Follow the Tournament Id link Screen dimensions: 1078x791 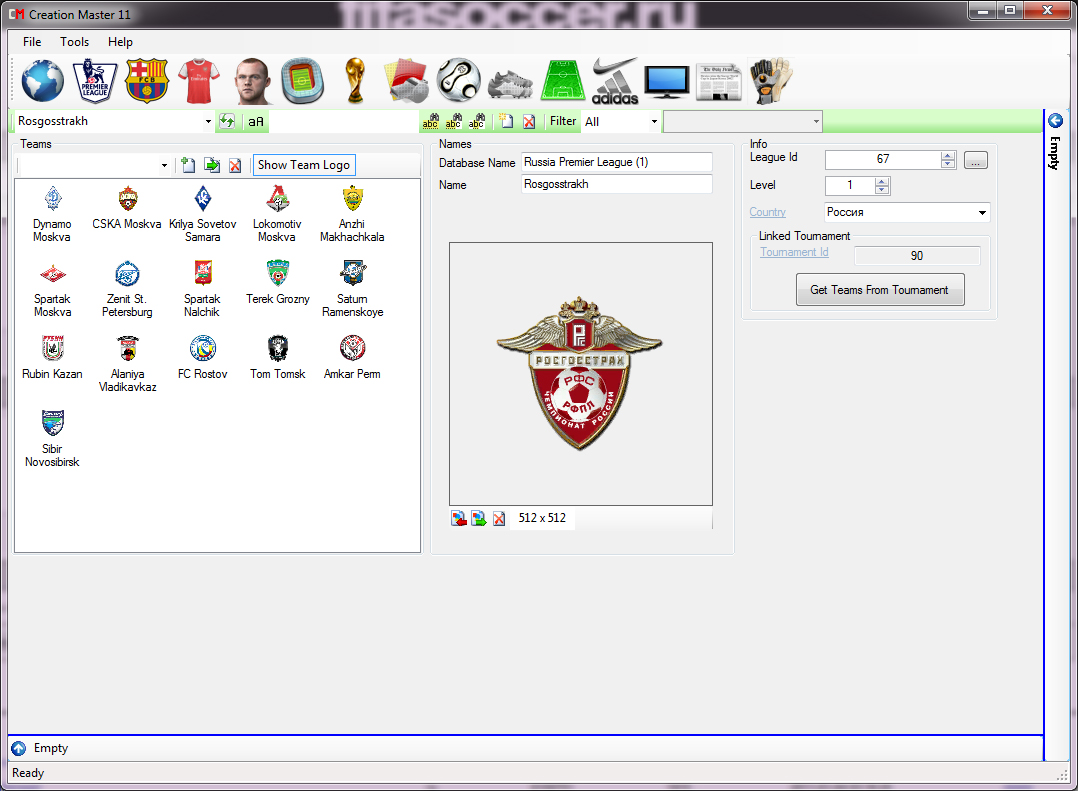click(x=794, y=252)
